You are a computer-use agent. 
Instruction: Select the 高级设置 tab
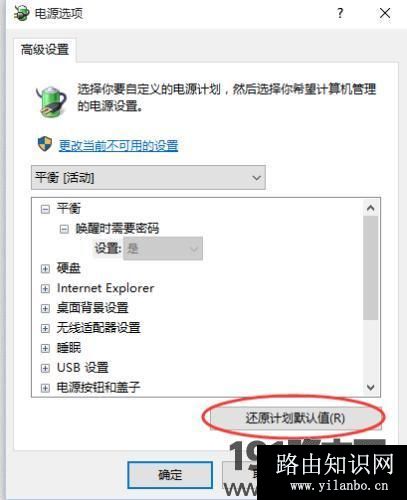[x=45, y=50]
